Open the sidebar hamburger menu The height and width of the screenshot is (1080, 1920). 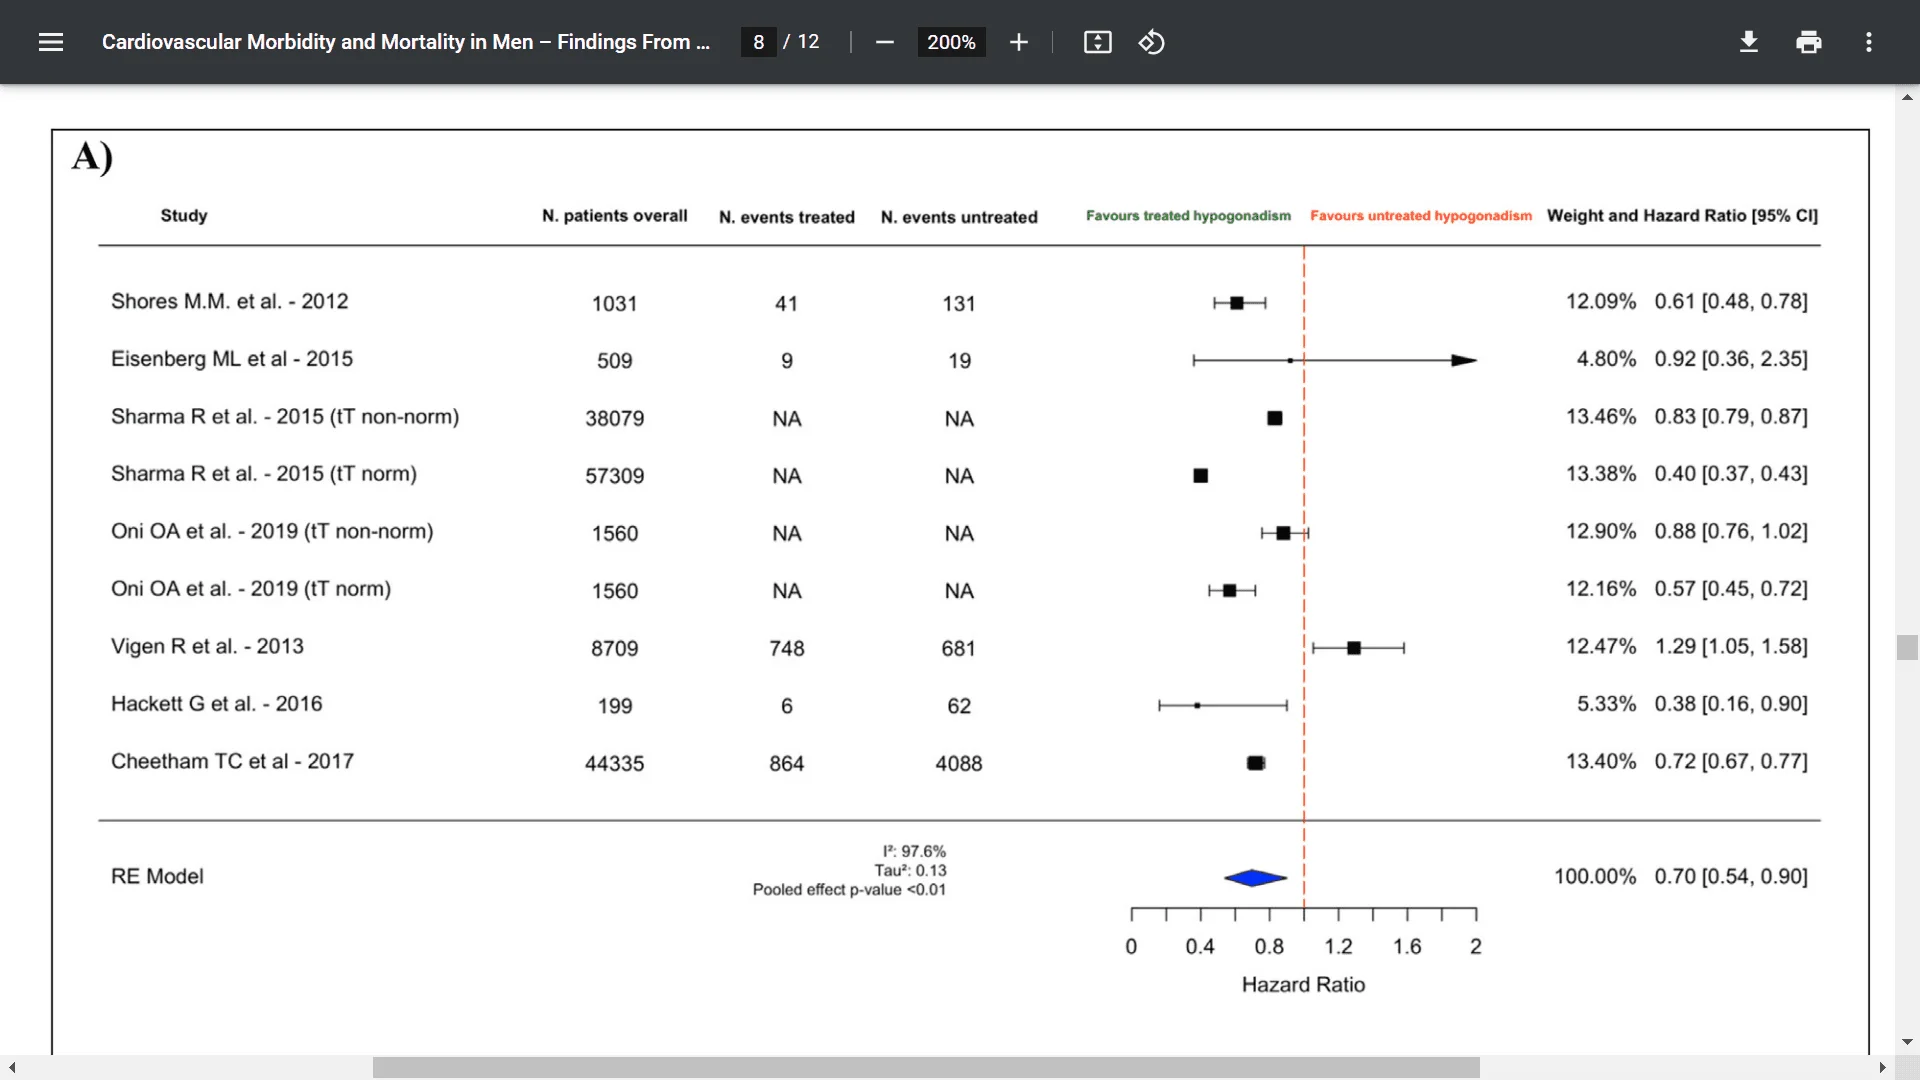coord(51,42)
